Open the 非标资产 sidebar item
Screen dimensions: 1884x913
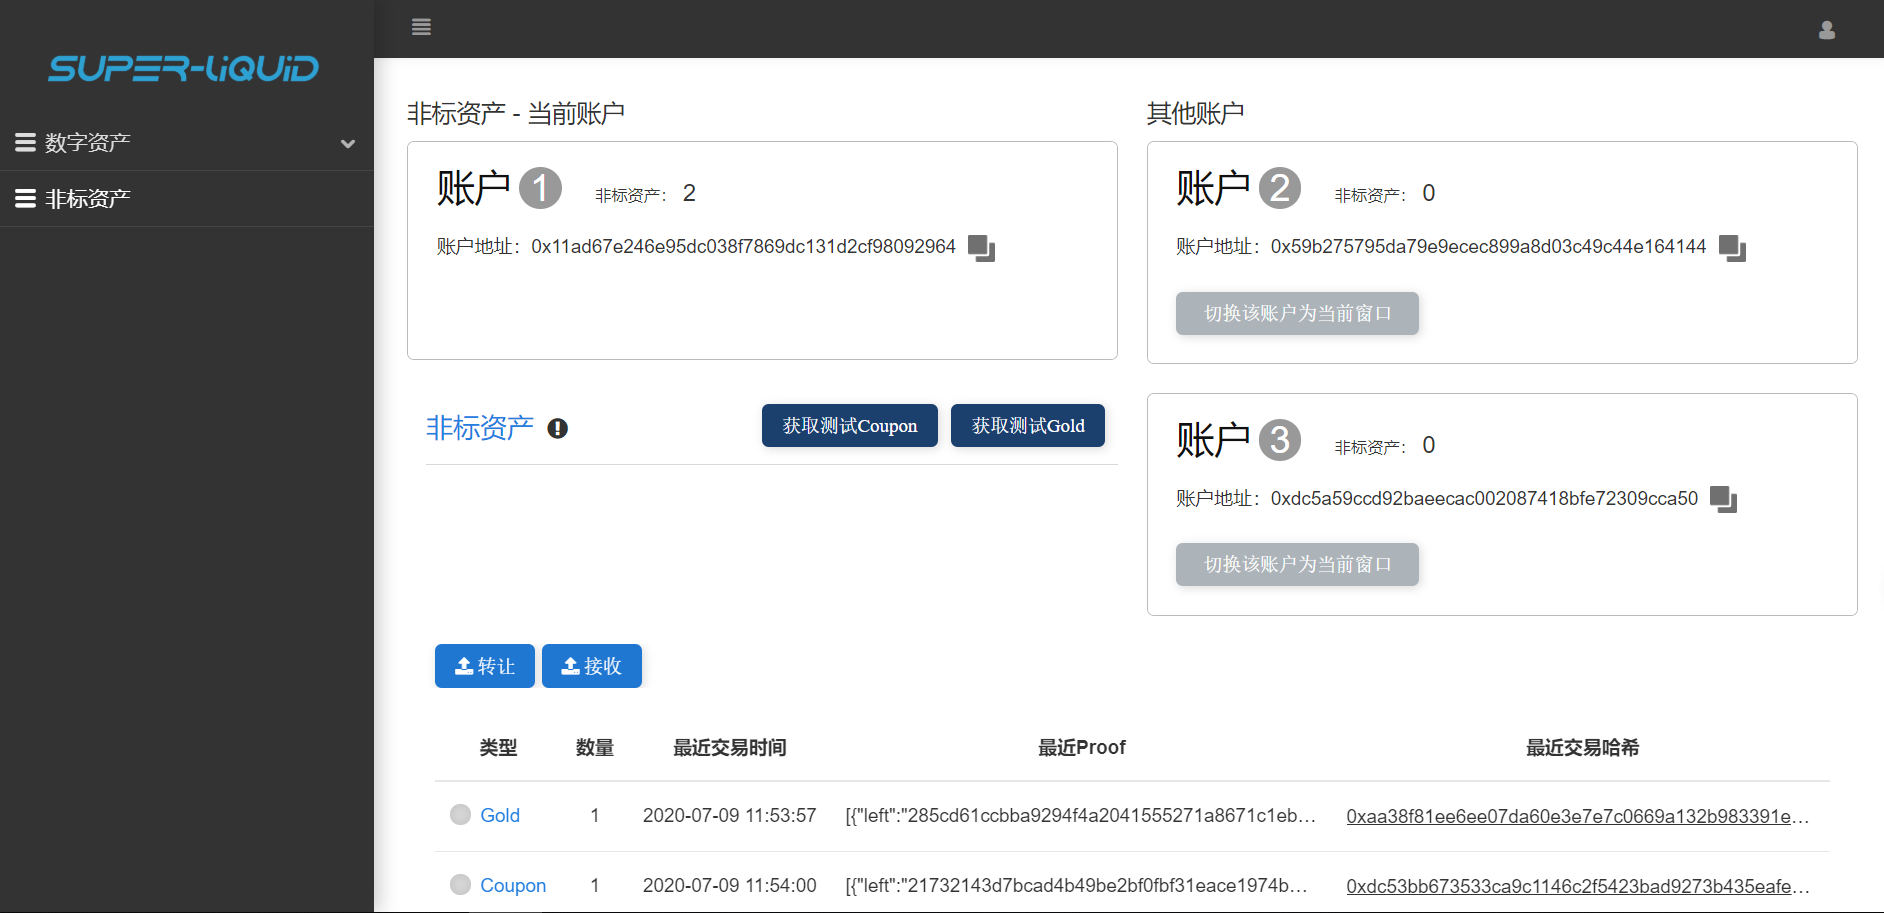click(x=88, y=199)
